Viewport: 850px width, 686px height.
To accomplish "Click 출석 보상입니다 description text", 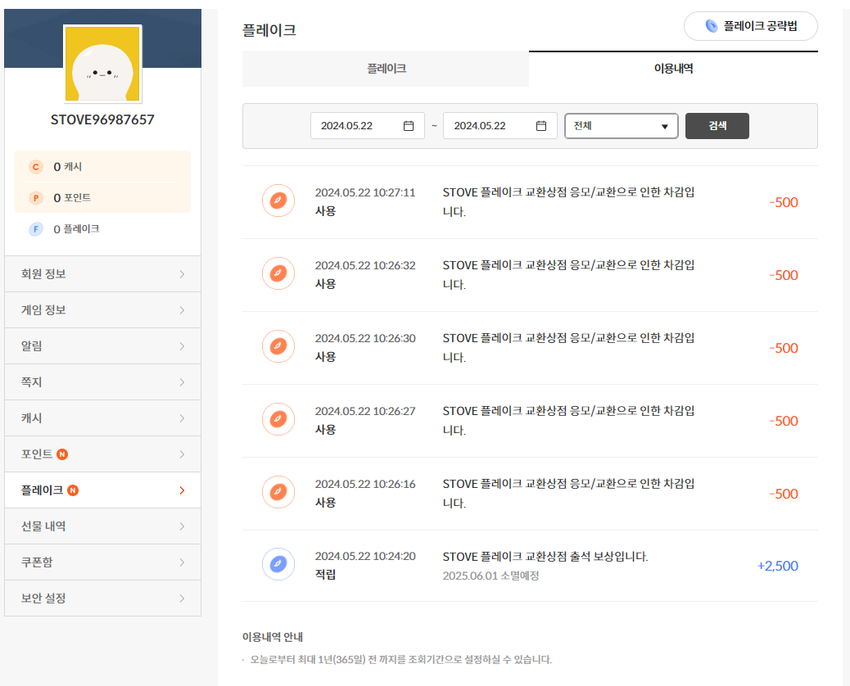I will tap(545, 557).
